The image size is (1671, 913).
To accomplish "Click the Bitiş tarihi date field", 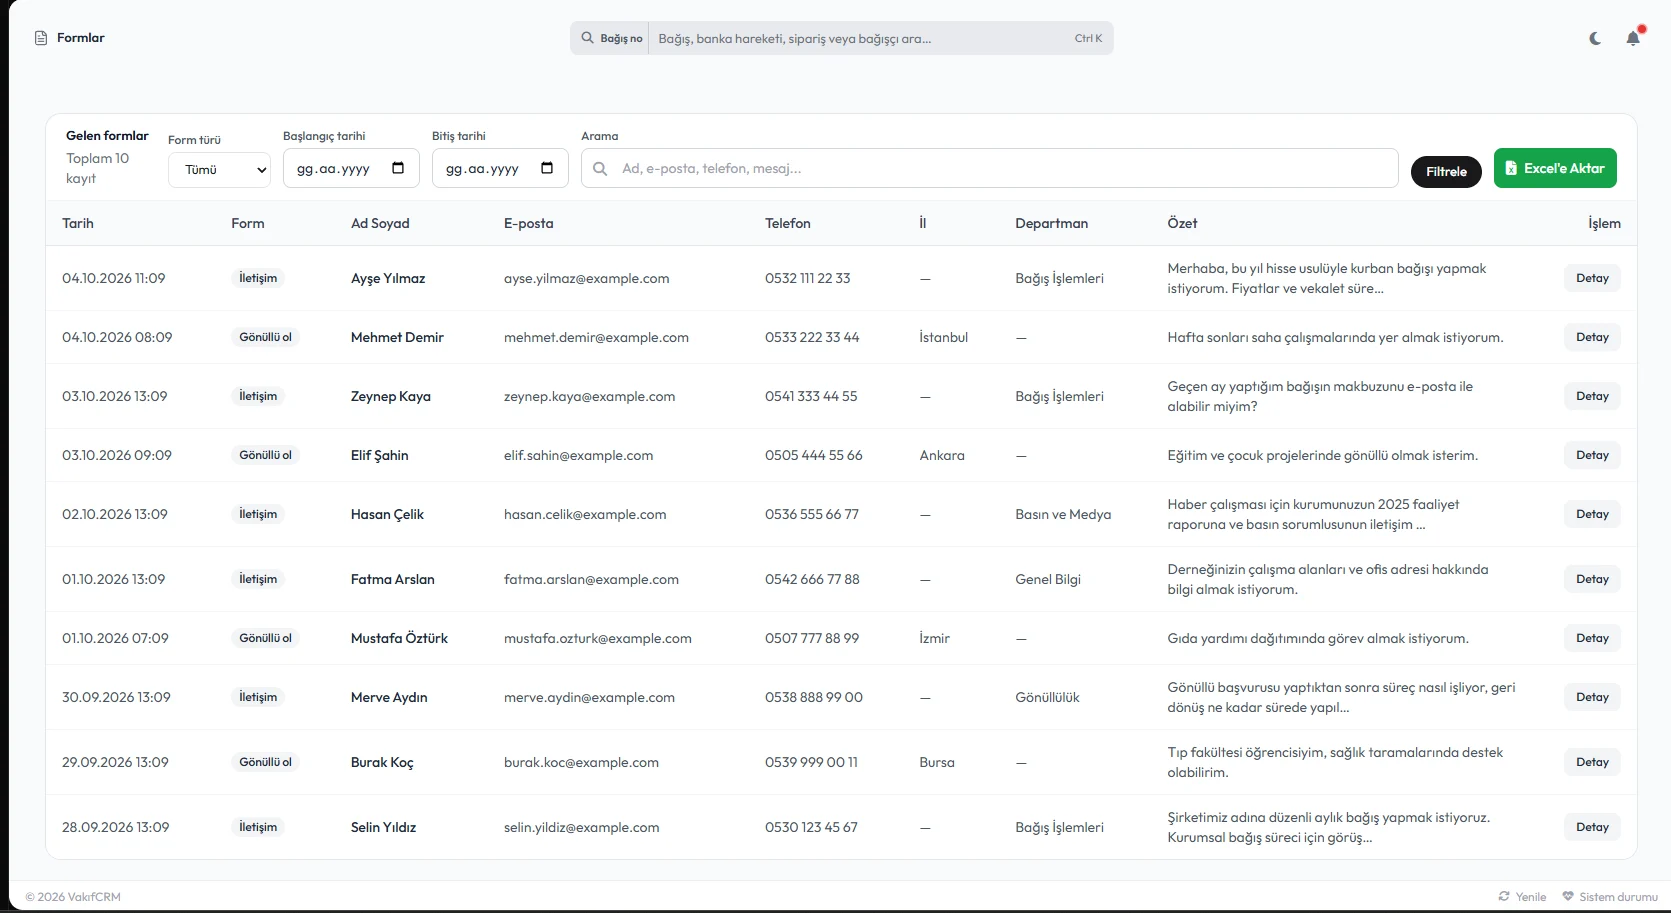I will tap(500, 168).
